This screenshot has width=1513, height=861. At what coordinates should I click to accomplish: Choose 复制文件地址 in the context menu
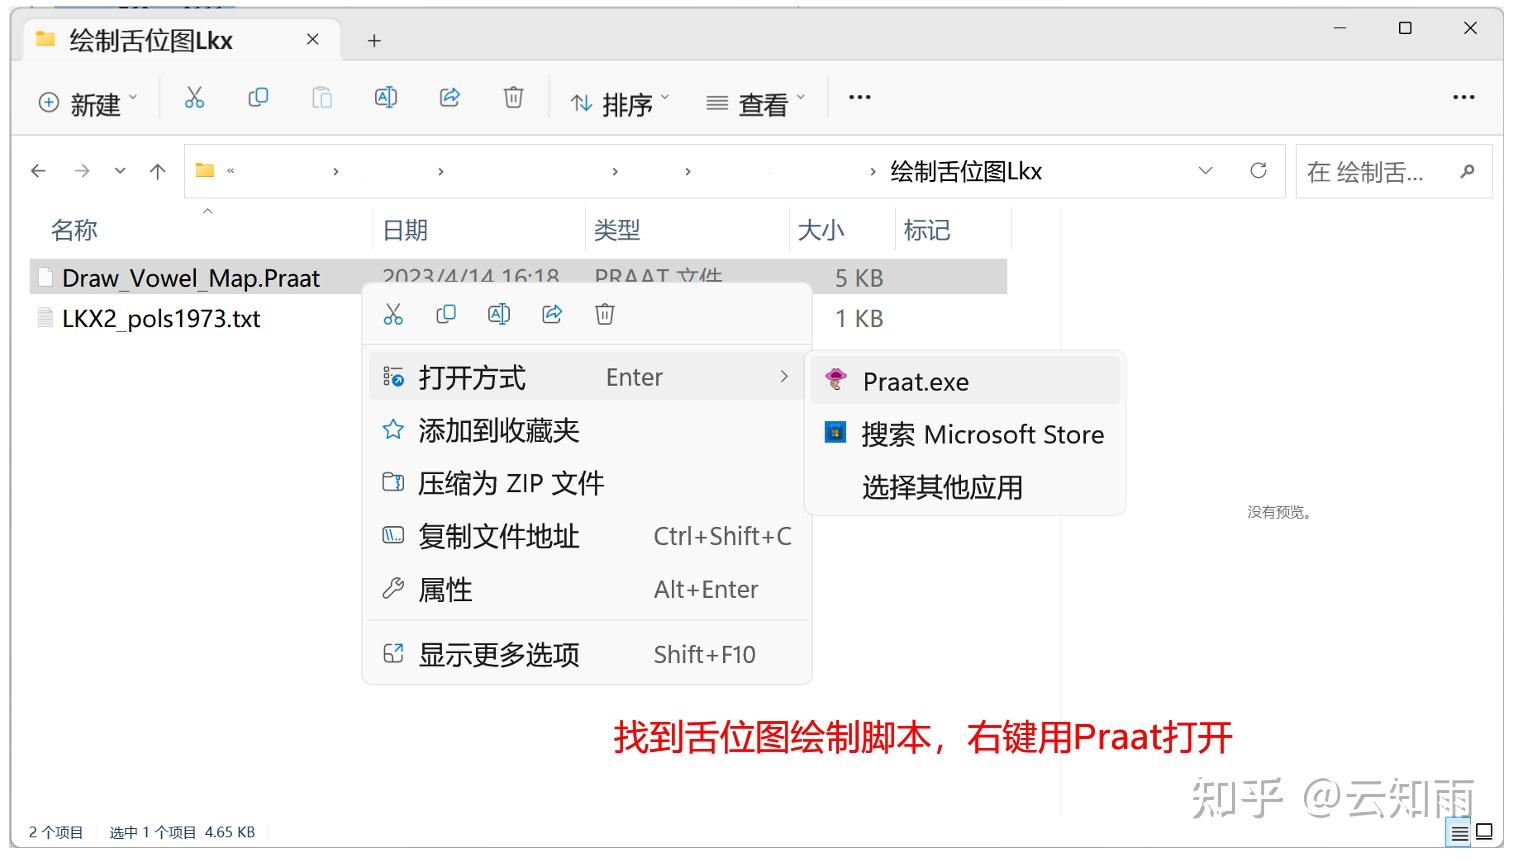587,536
